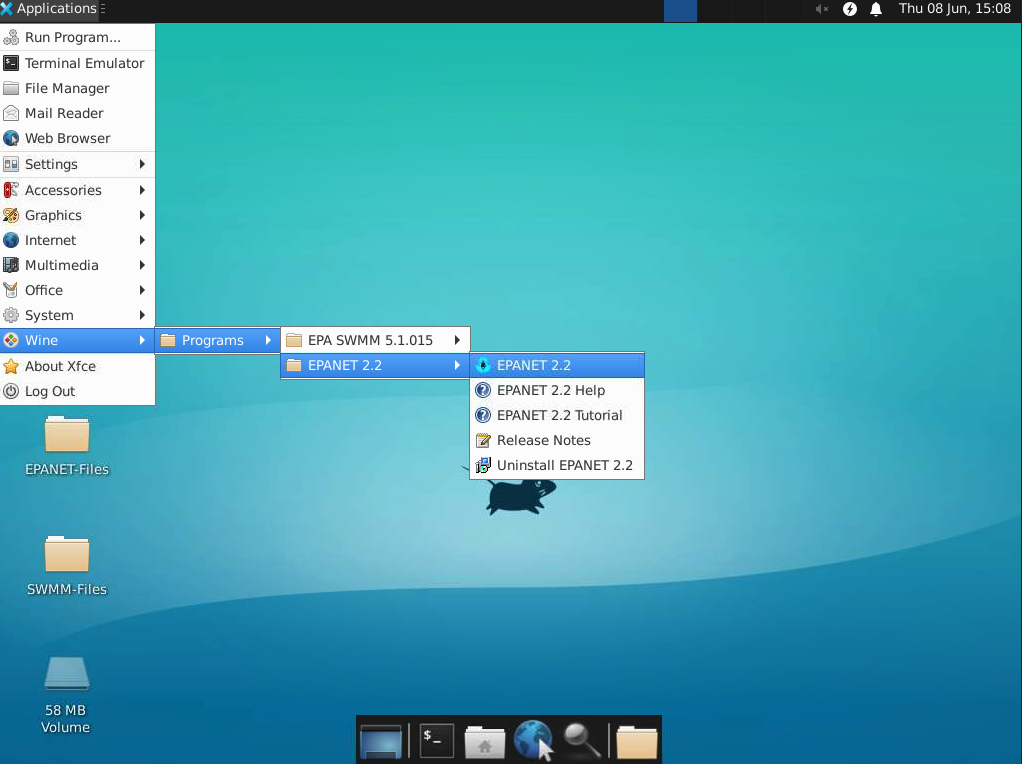Click Log Out menu entry
Screen dimensions: 1022x764
pos(77,391)
